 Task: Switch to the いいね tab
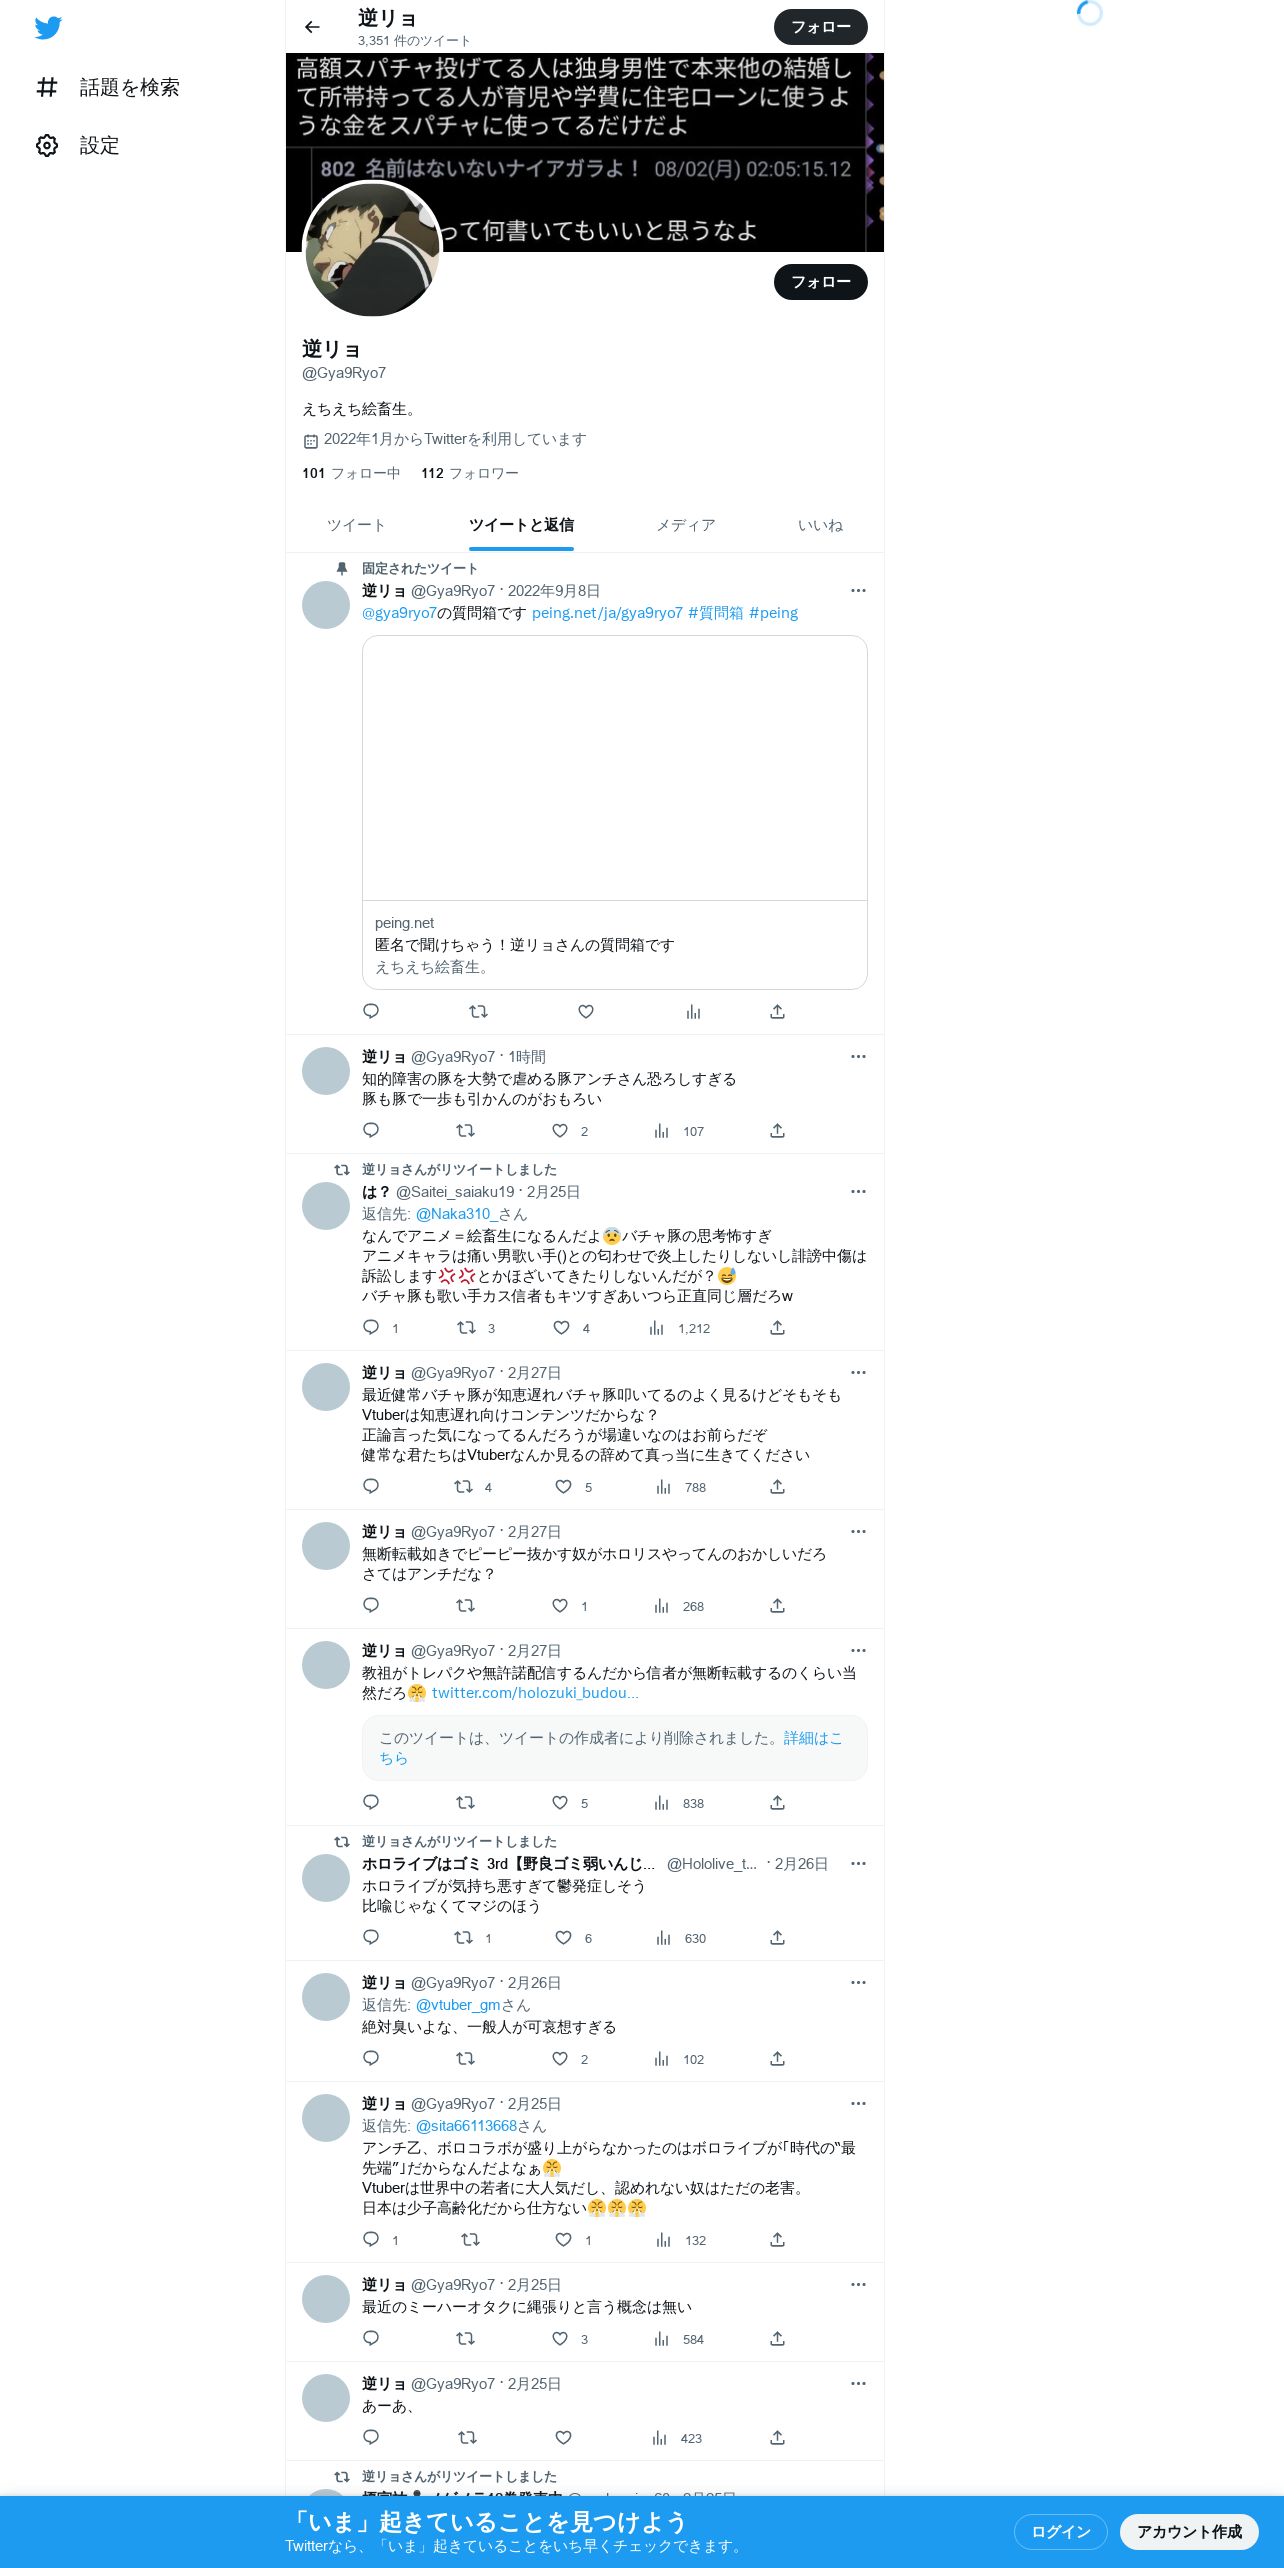820,526
